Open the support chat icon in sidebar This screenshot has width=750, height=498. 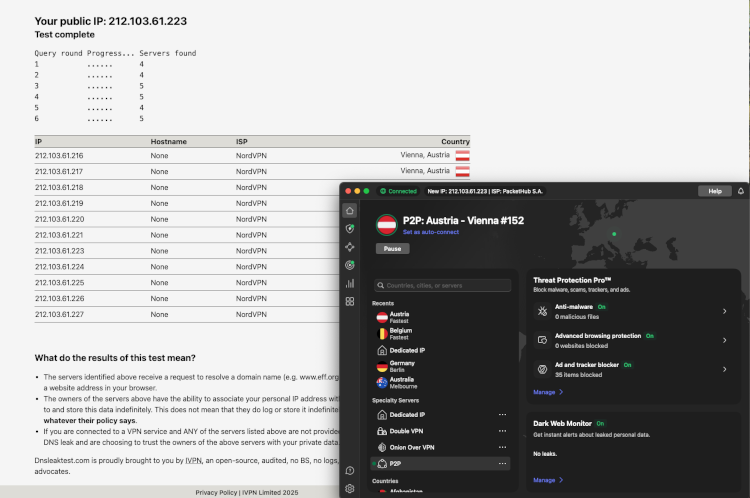[350, 471]
